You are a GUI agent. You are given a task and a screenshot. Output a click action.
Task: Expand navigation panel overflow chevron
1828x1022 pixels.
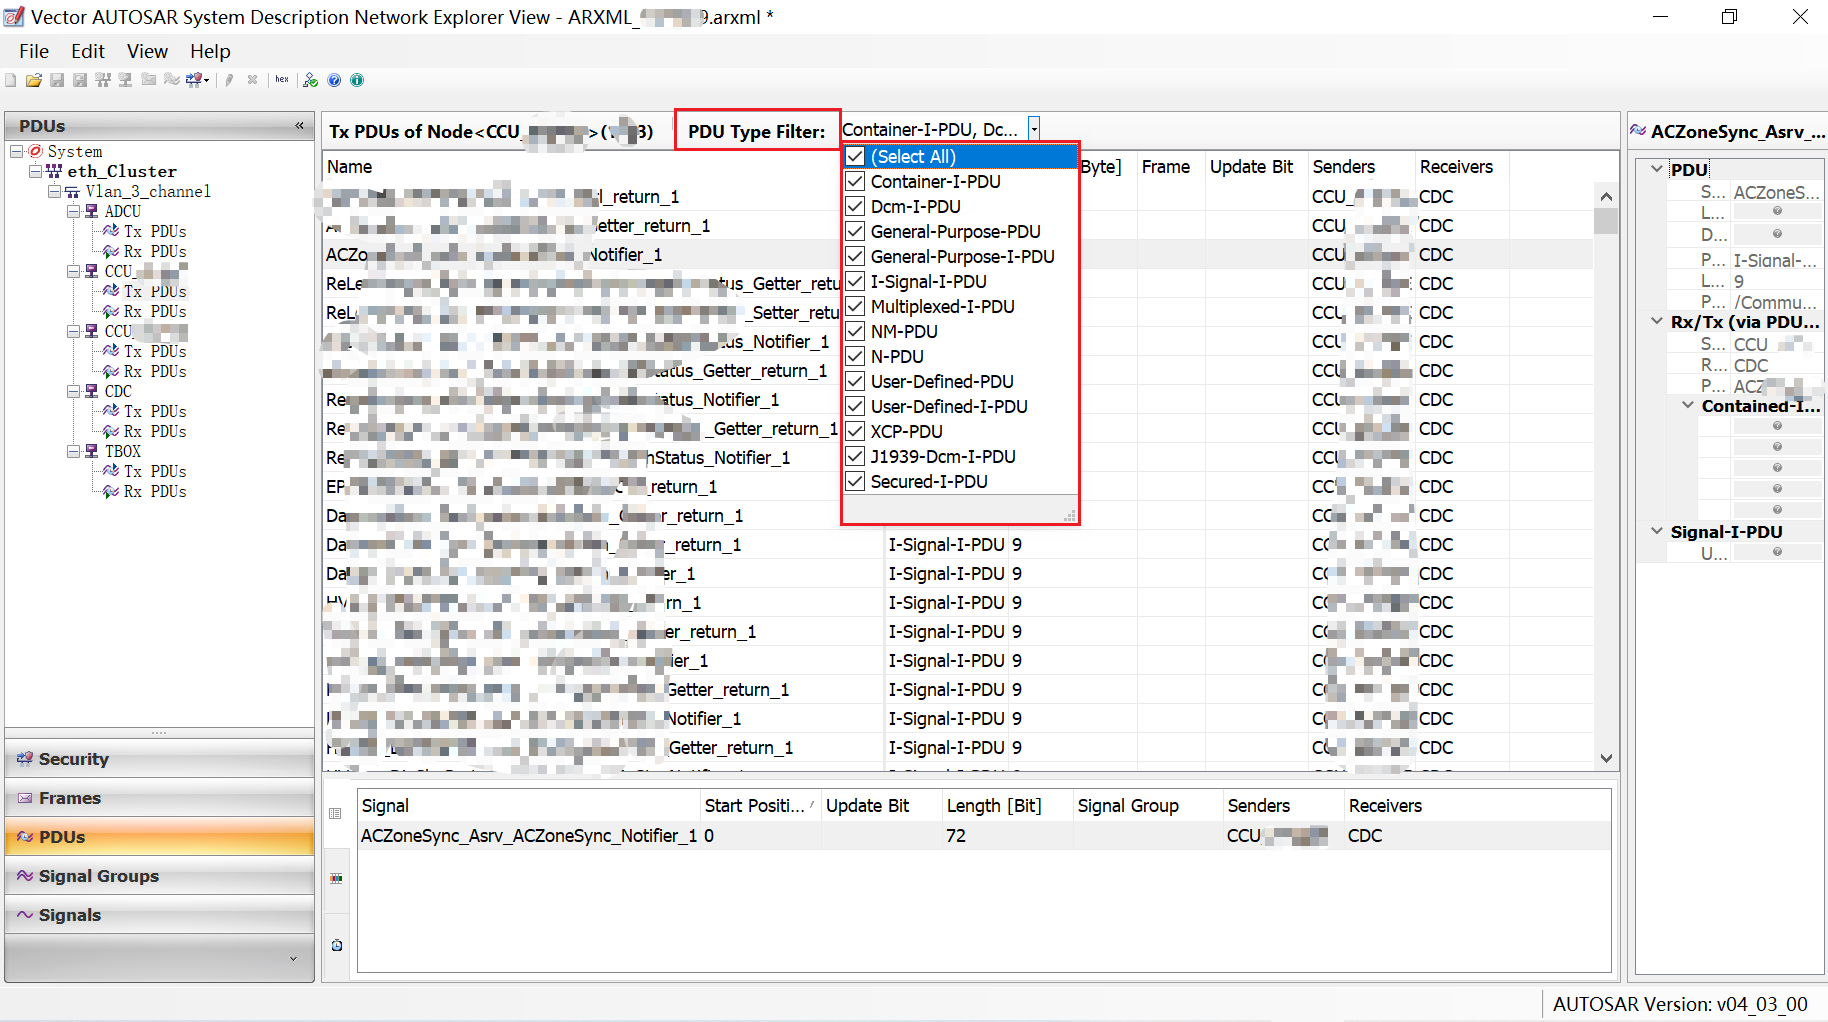(x=293, y=959)
